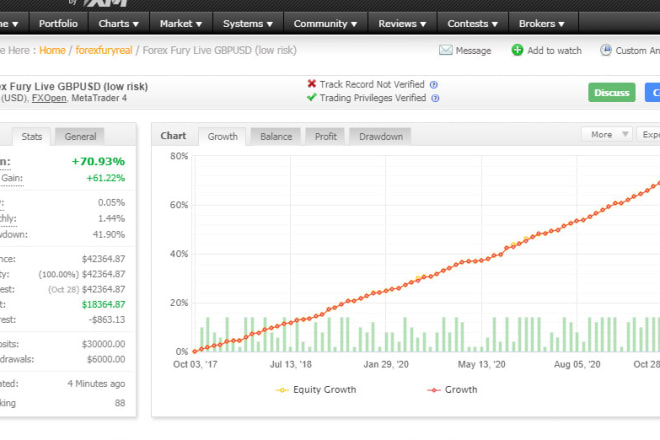The image size is (660, 440).
Task: Open the Portfolio menu item
Action: [58, 24]
